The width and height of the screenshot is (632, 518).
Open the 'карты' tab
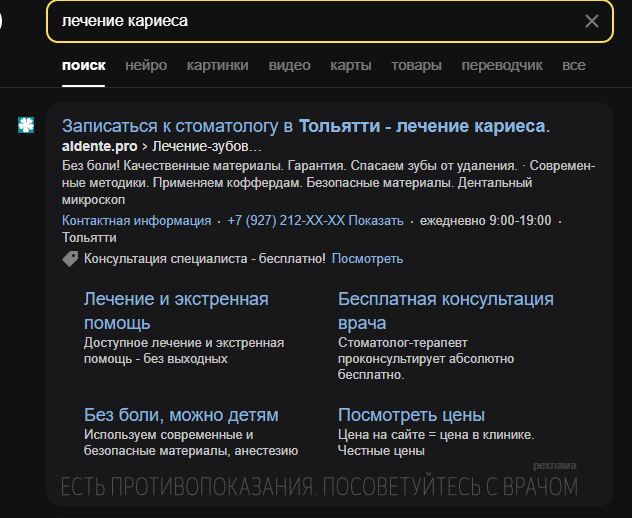pos(351,65)
